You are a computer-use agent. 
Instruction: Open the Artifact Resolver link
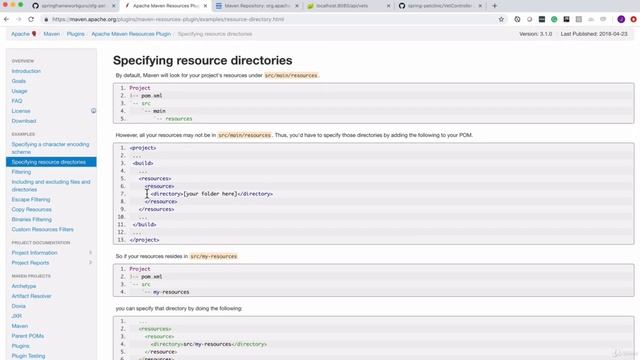click(31, 296)
